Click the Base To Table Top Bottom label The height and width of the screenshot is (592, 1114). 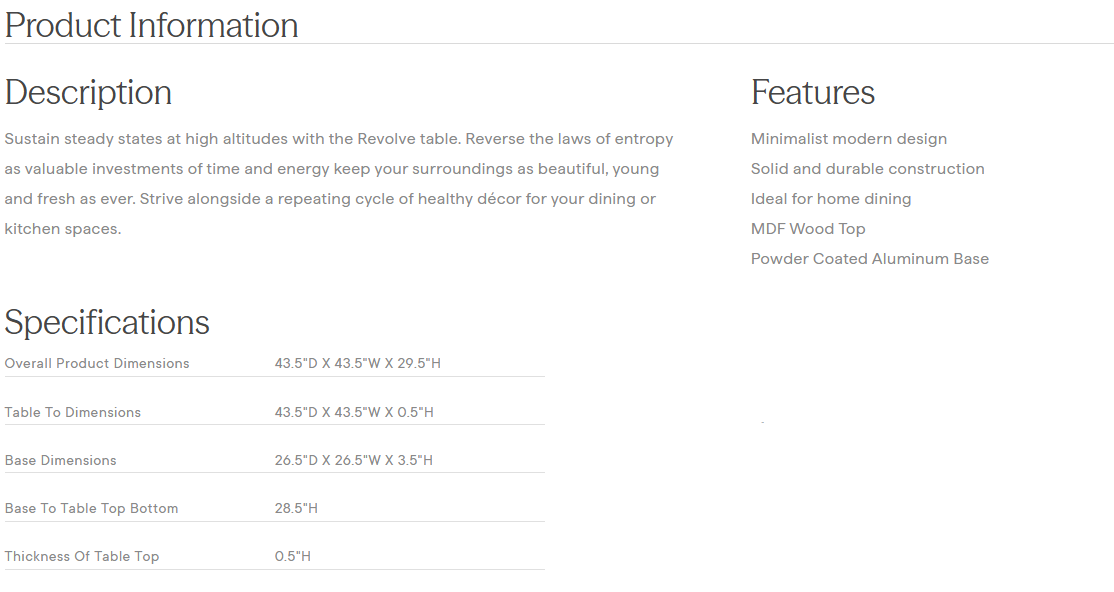(91, 508)
